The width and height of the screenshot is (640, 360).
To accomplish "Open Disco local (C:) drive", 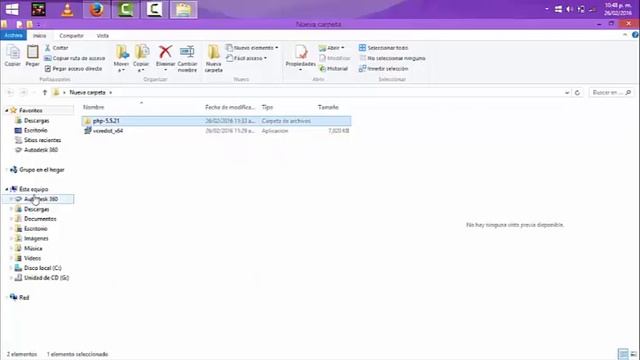I will point(42,268).
